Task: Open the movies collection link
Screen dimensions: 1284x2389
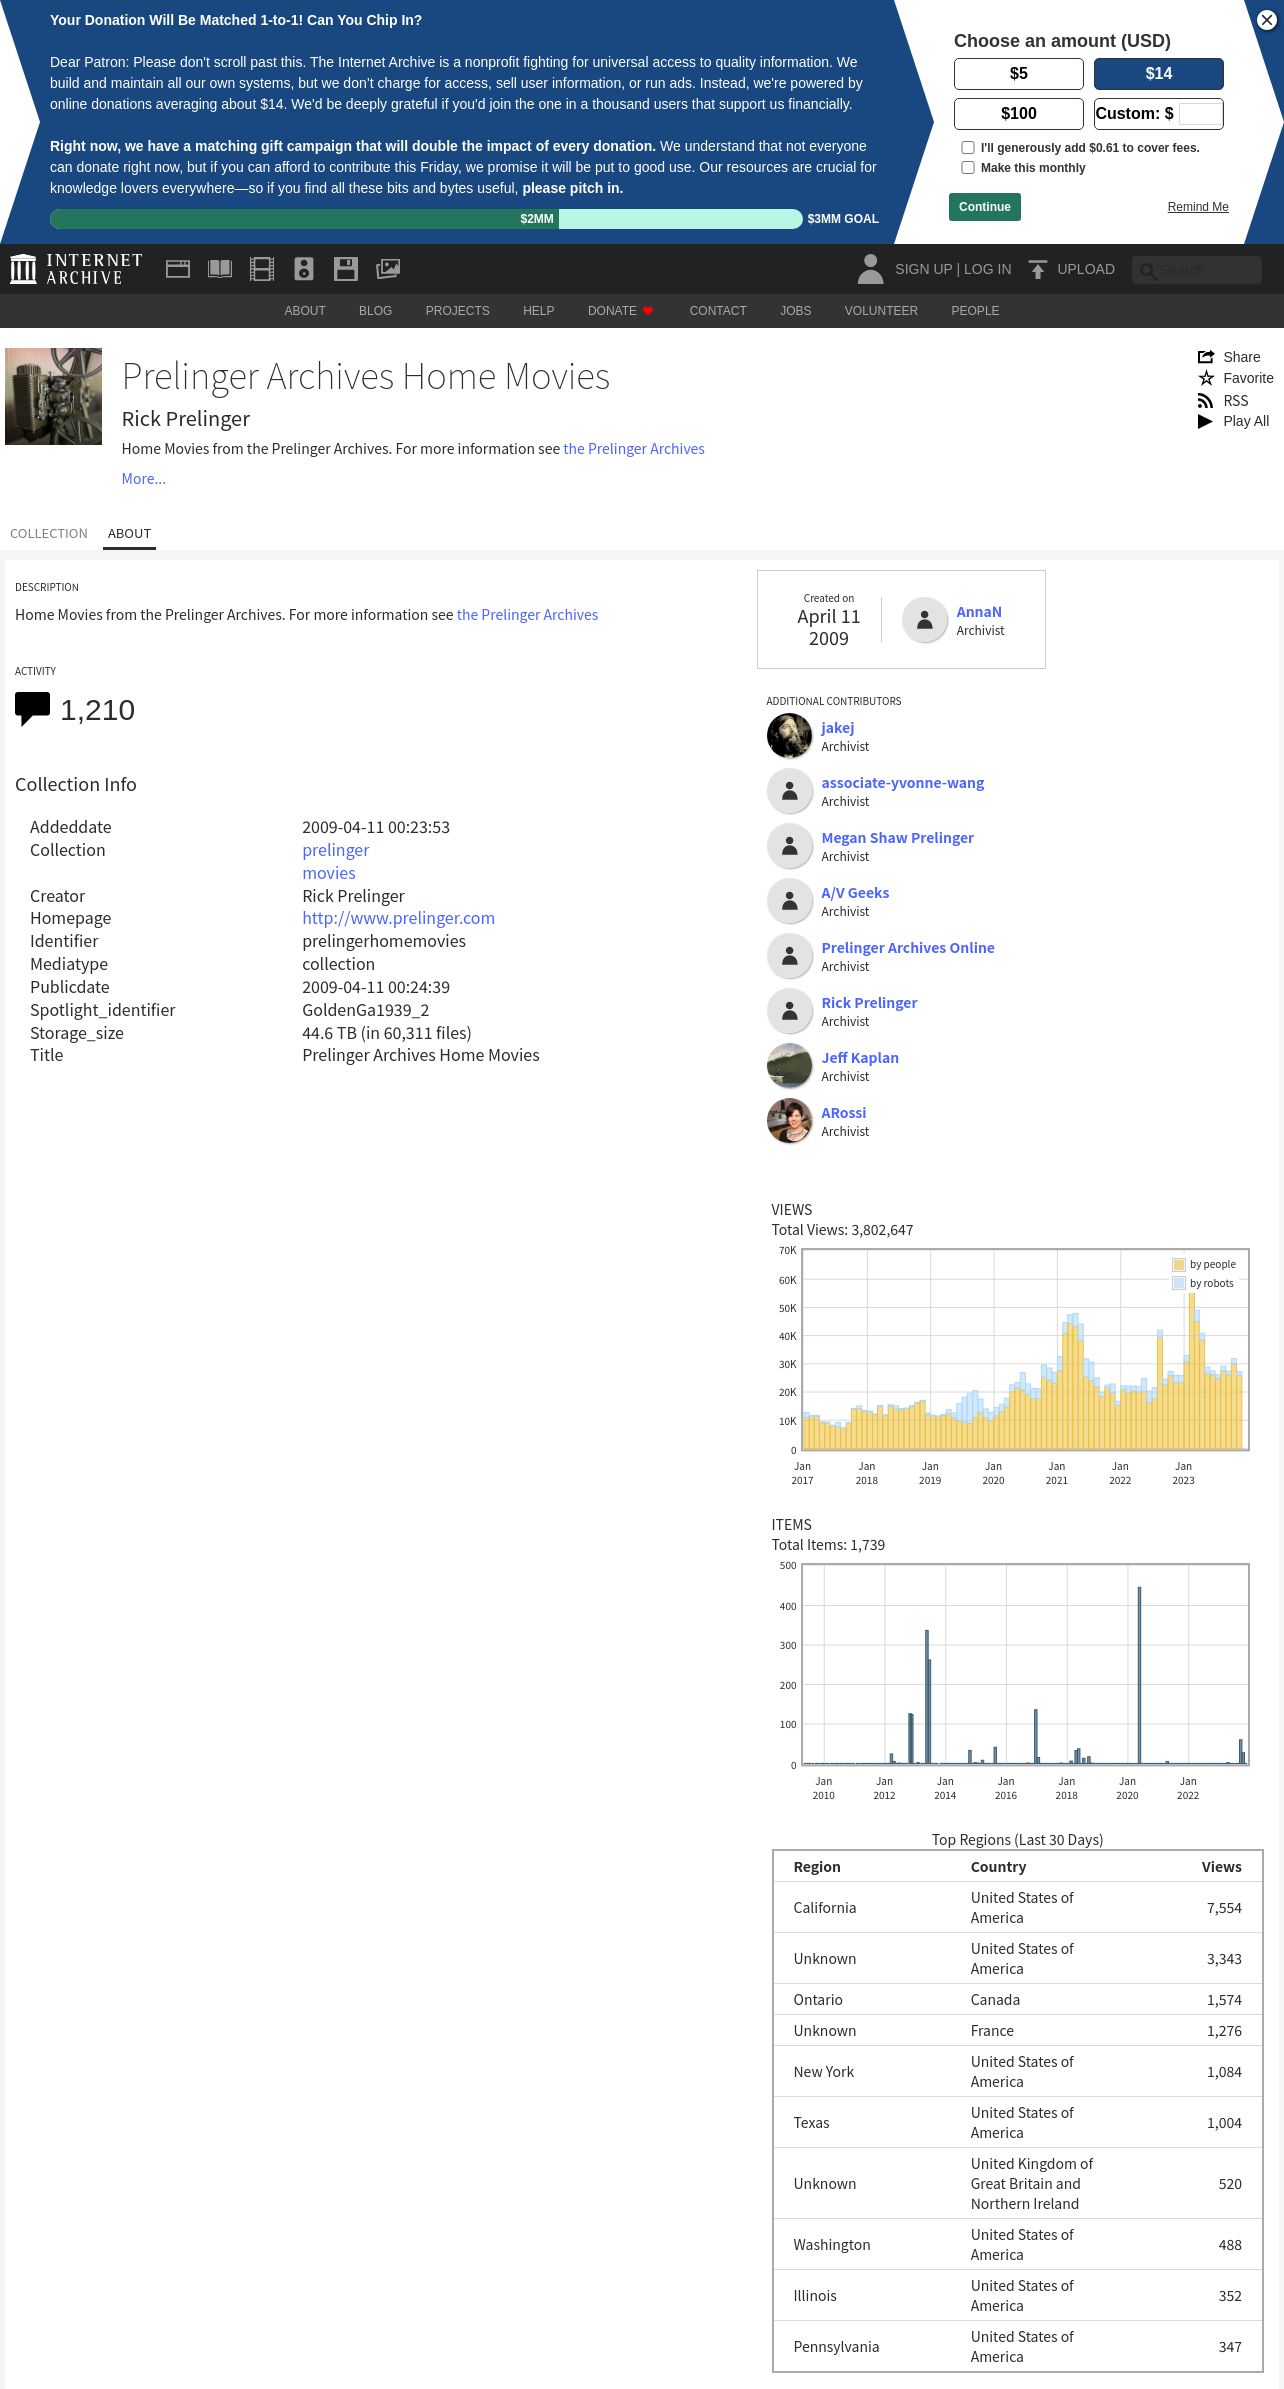Action: [x=329, y=873]
